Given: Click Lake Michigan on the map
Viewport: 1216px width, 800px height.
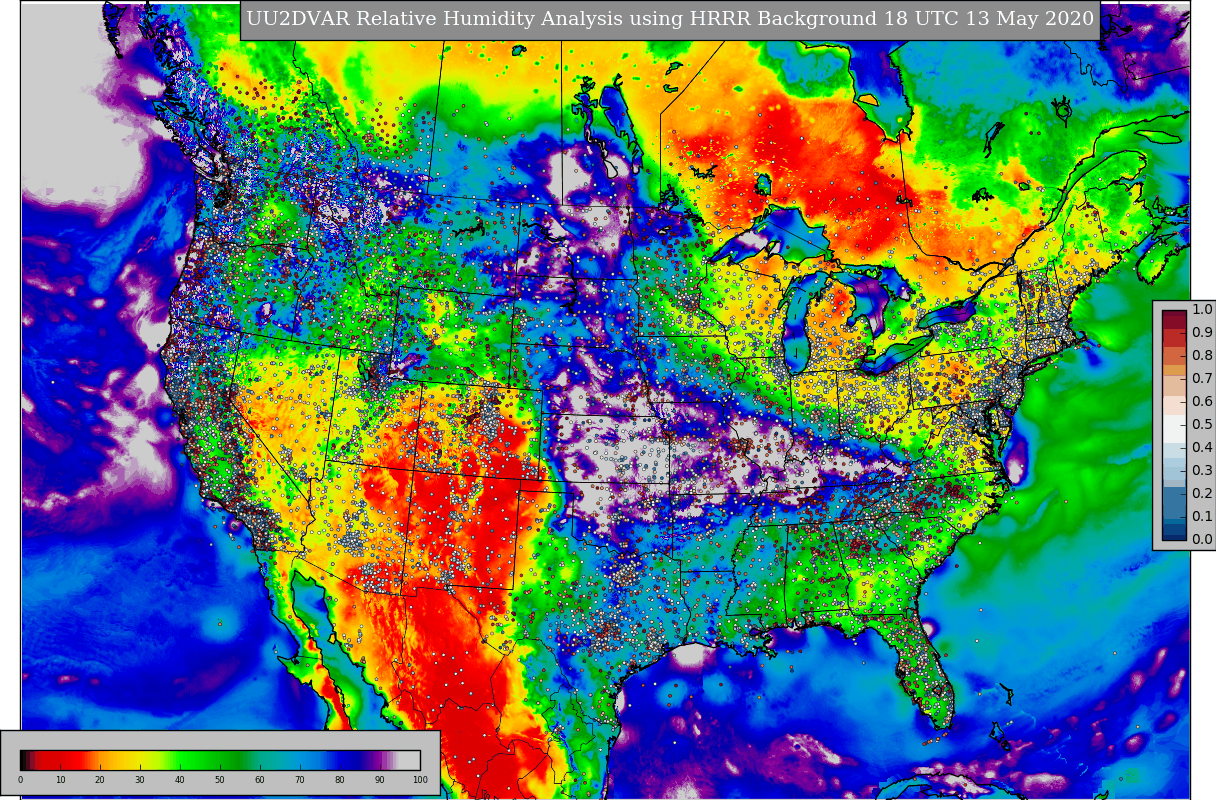Looking at the screenshot, I should coord(797,325).
